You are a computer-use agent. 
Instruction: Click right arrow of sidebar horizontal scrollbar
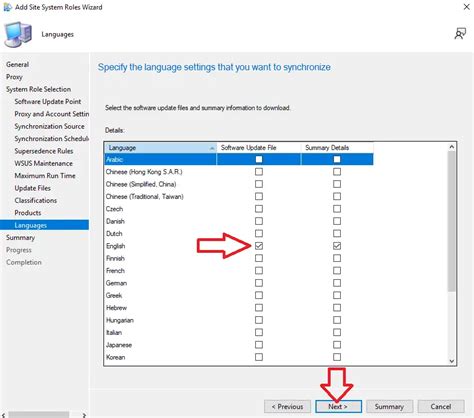(x=84, y=415)
